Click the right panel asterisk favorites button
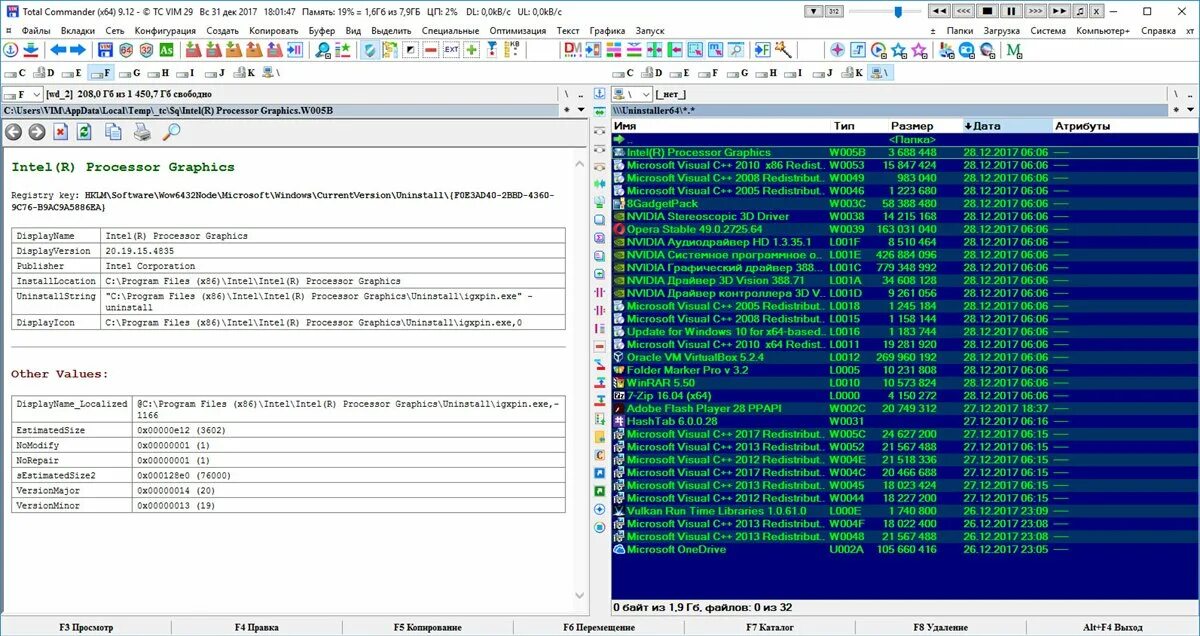Viewport: 1200px width, 636px height. coord(1176,110)
